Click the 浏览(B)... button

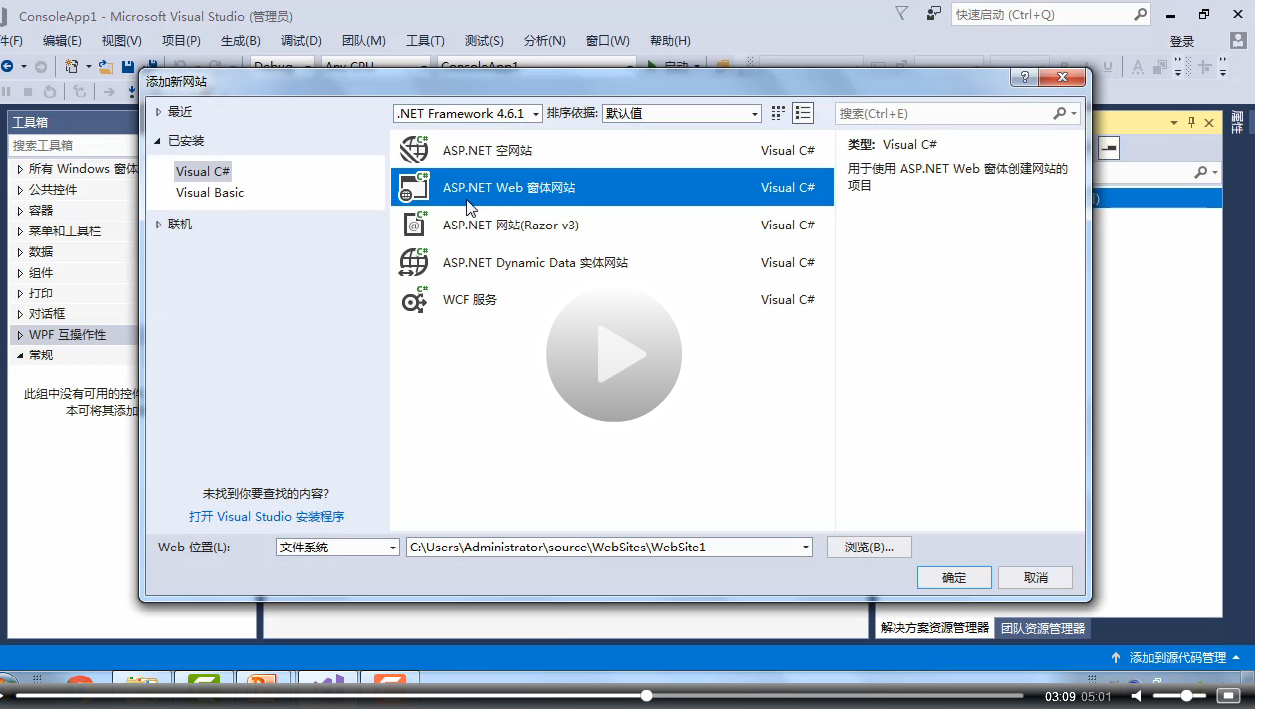point(869,547)
